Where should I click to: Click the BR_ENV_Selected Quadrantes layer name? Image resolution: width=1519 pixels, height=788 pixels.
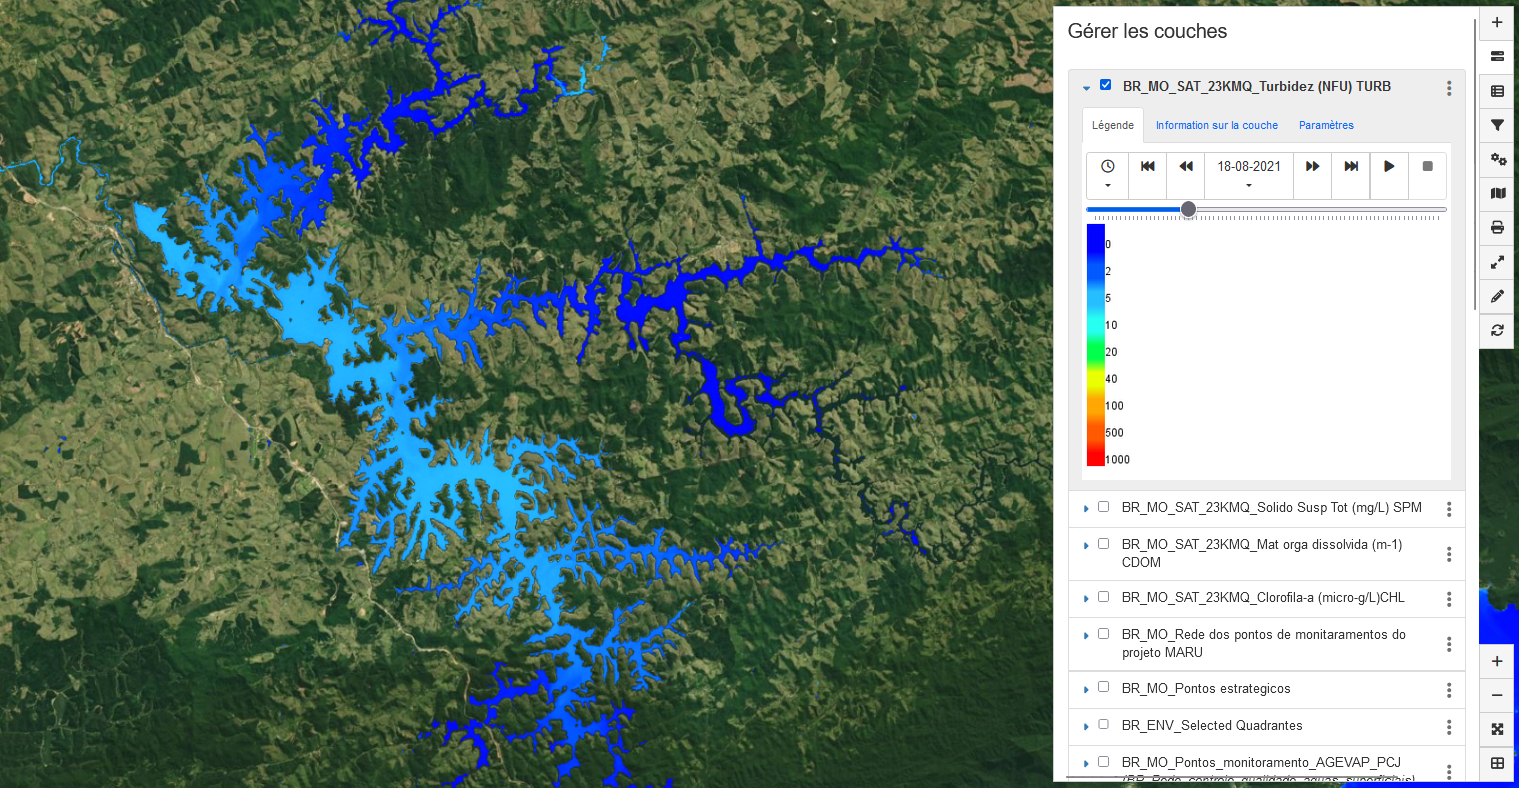1212,725
